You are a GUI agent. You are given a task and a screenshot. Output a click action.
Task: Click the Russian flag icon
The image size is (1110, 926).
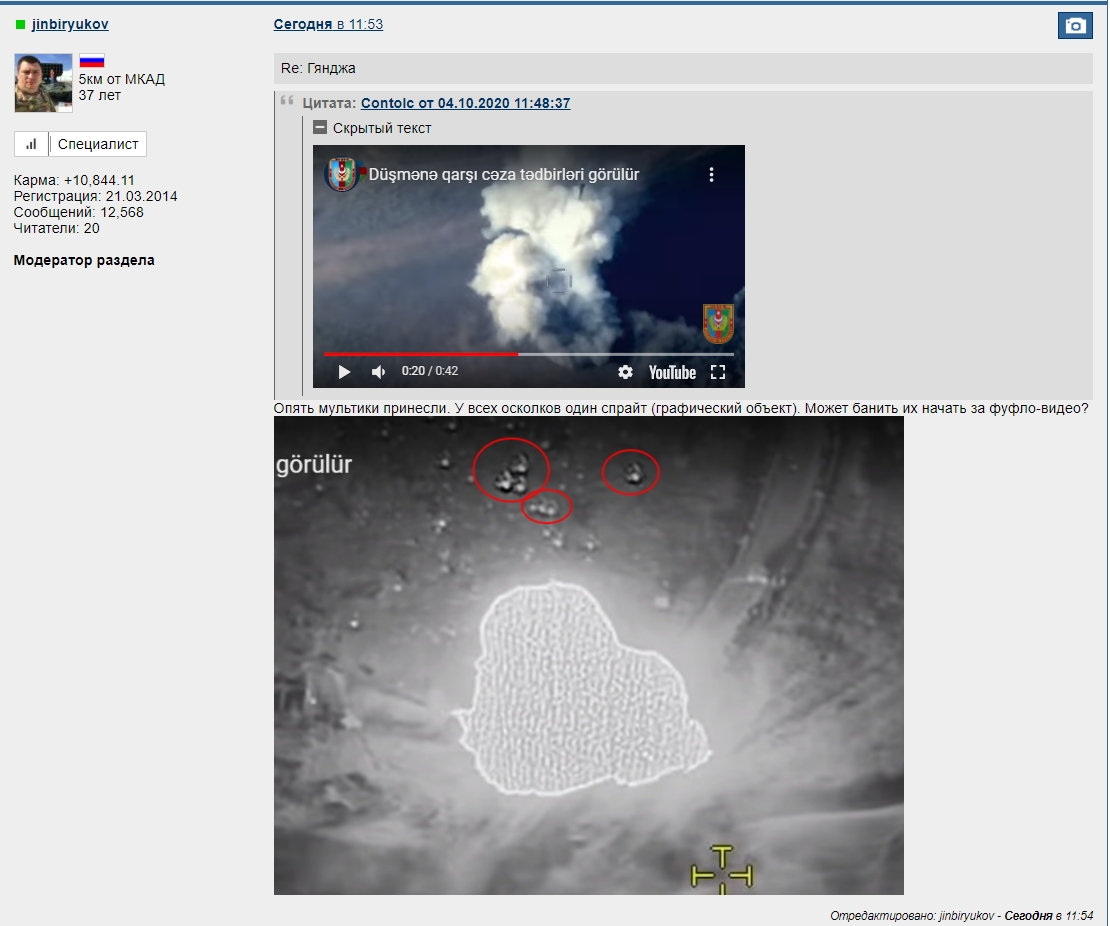pos(92,61)
